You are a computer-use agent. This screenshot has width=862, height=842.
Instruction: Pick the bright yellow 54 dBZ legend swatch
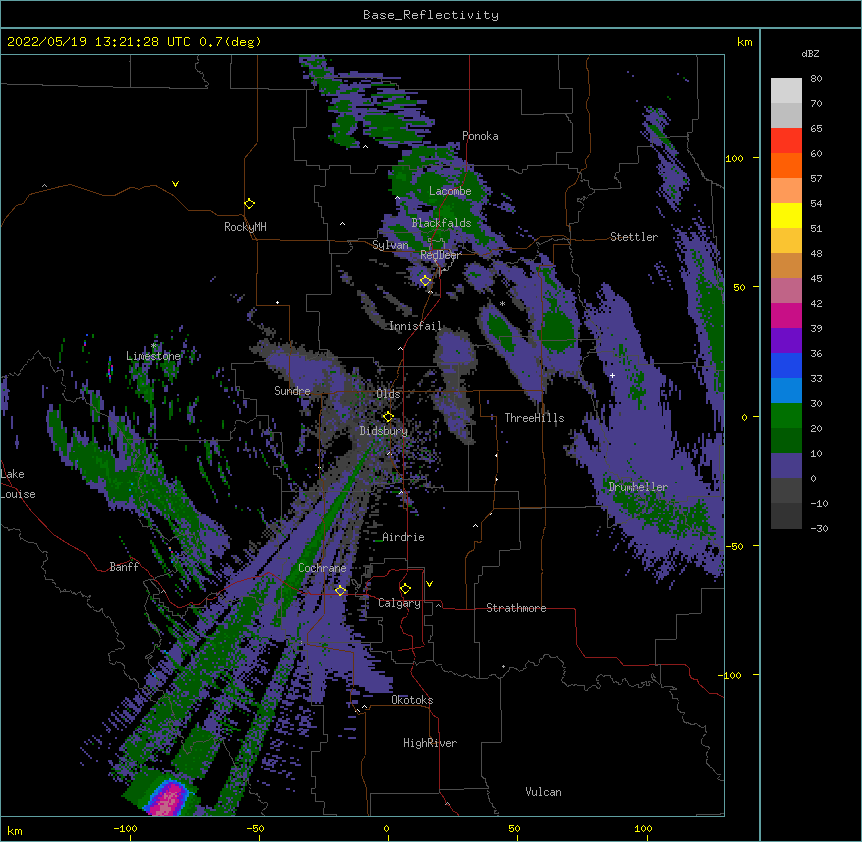point(786,215)
